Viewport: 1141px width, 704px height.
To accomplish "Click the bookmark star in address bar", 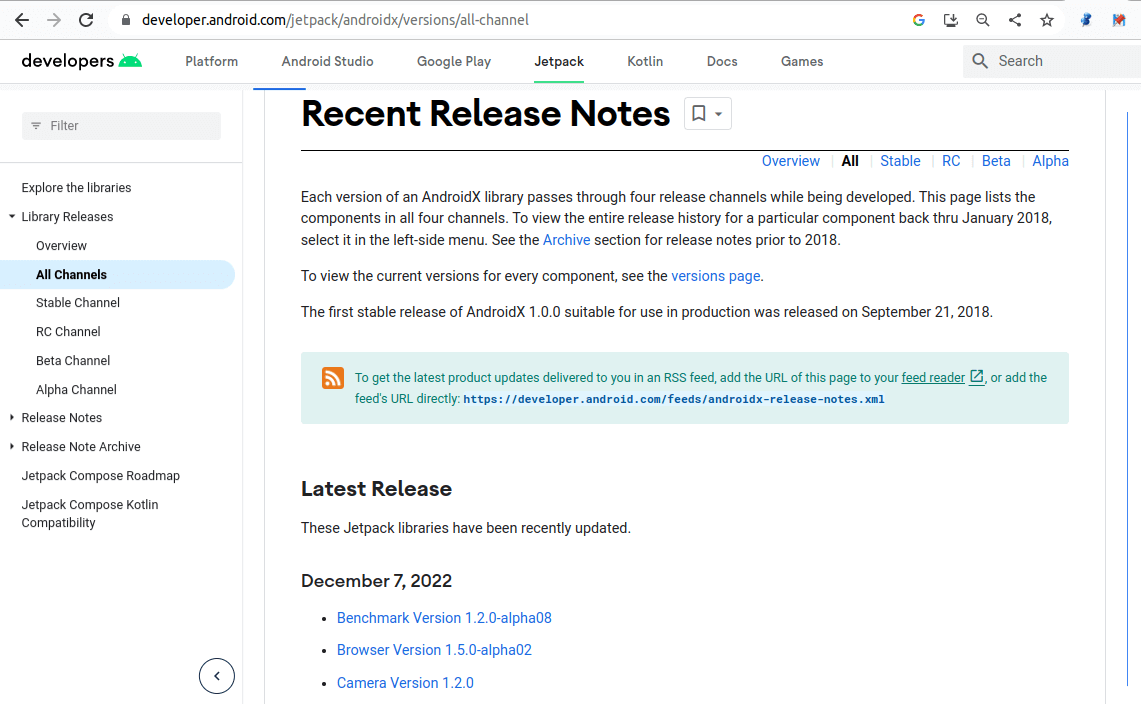I will [1046, 19].
